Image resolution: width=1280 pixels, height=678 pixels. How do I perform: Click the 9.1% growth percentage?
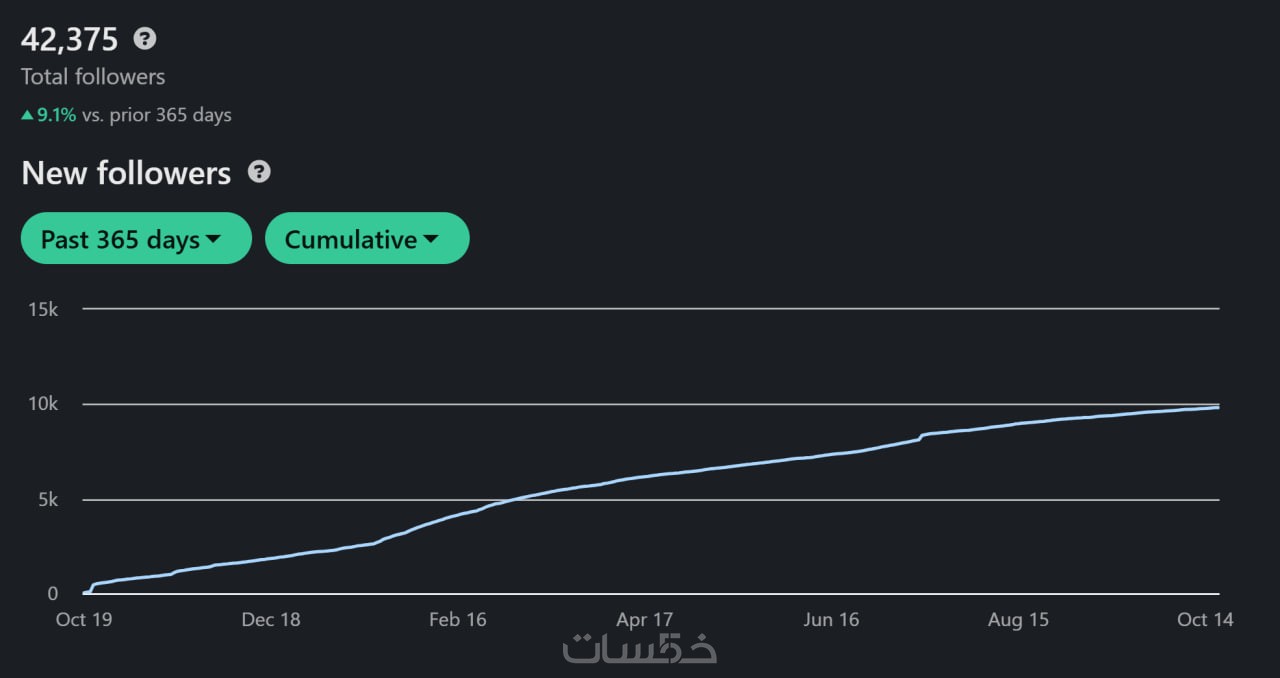pyautogui.click(x=56, y=115)
